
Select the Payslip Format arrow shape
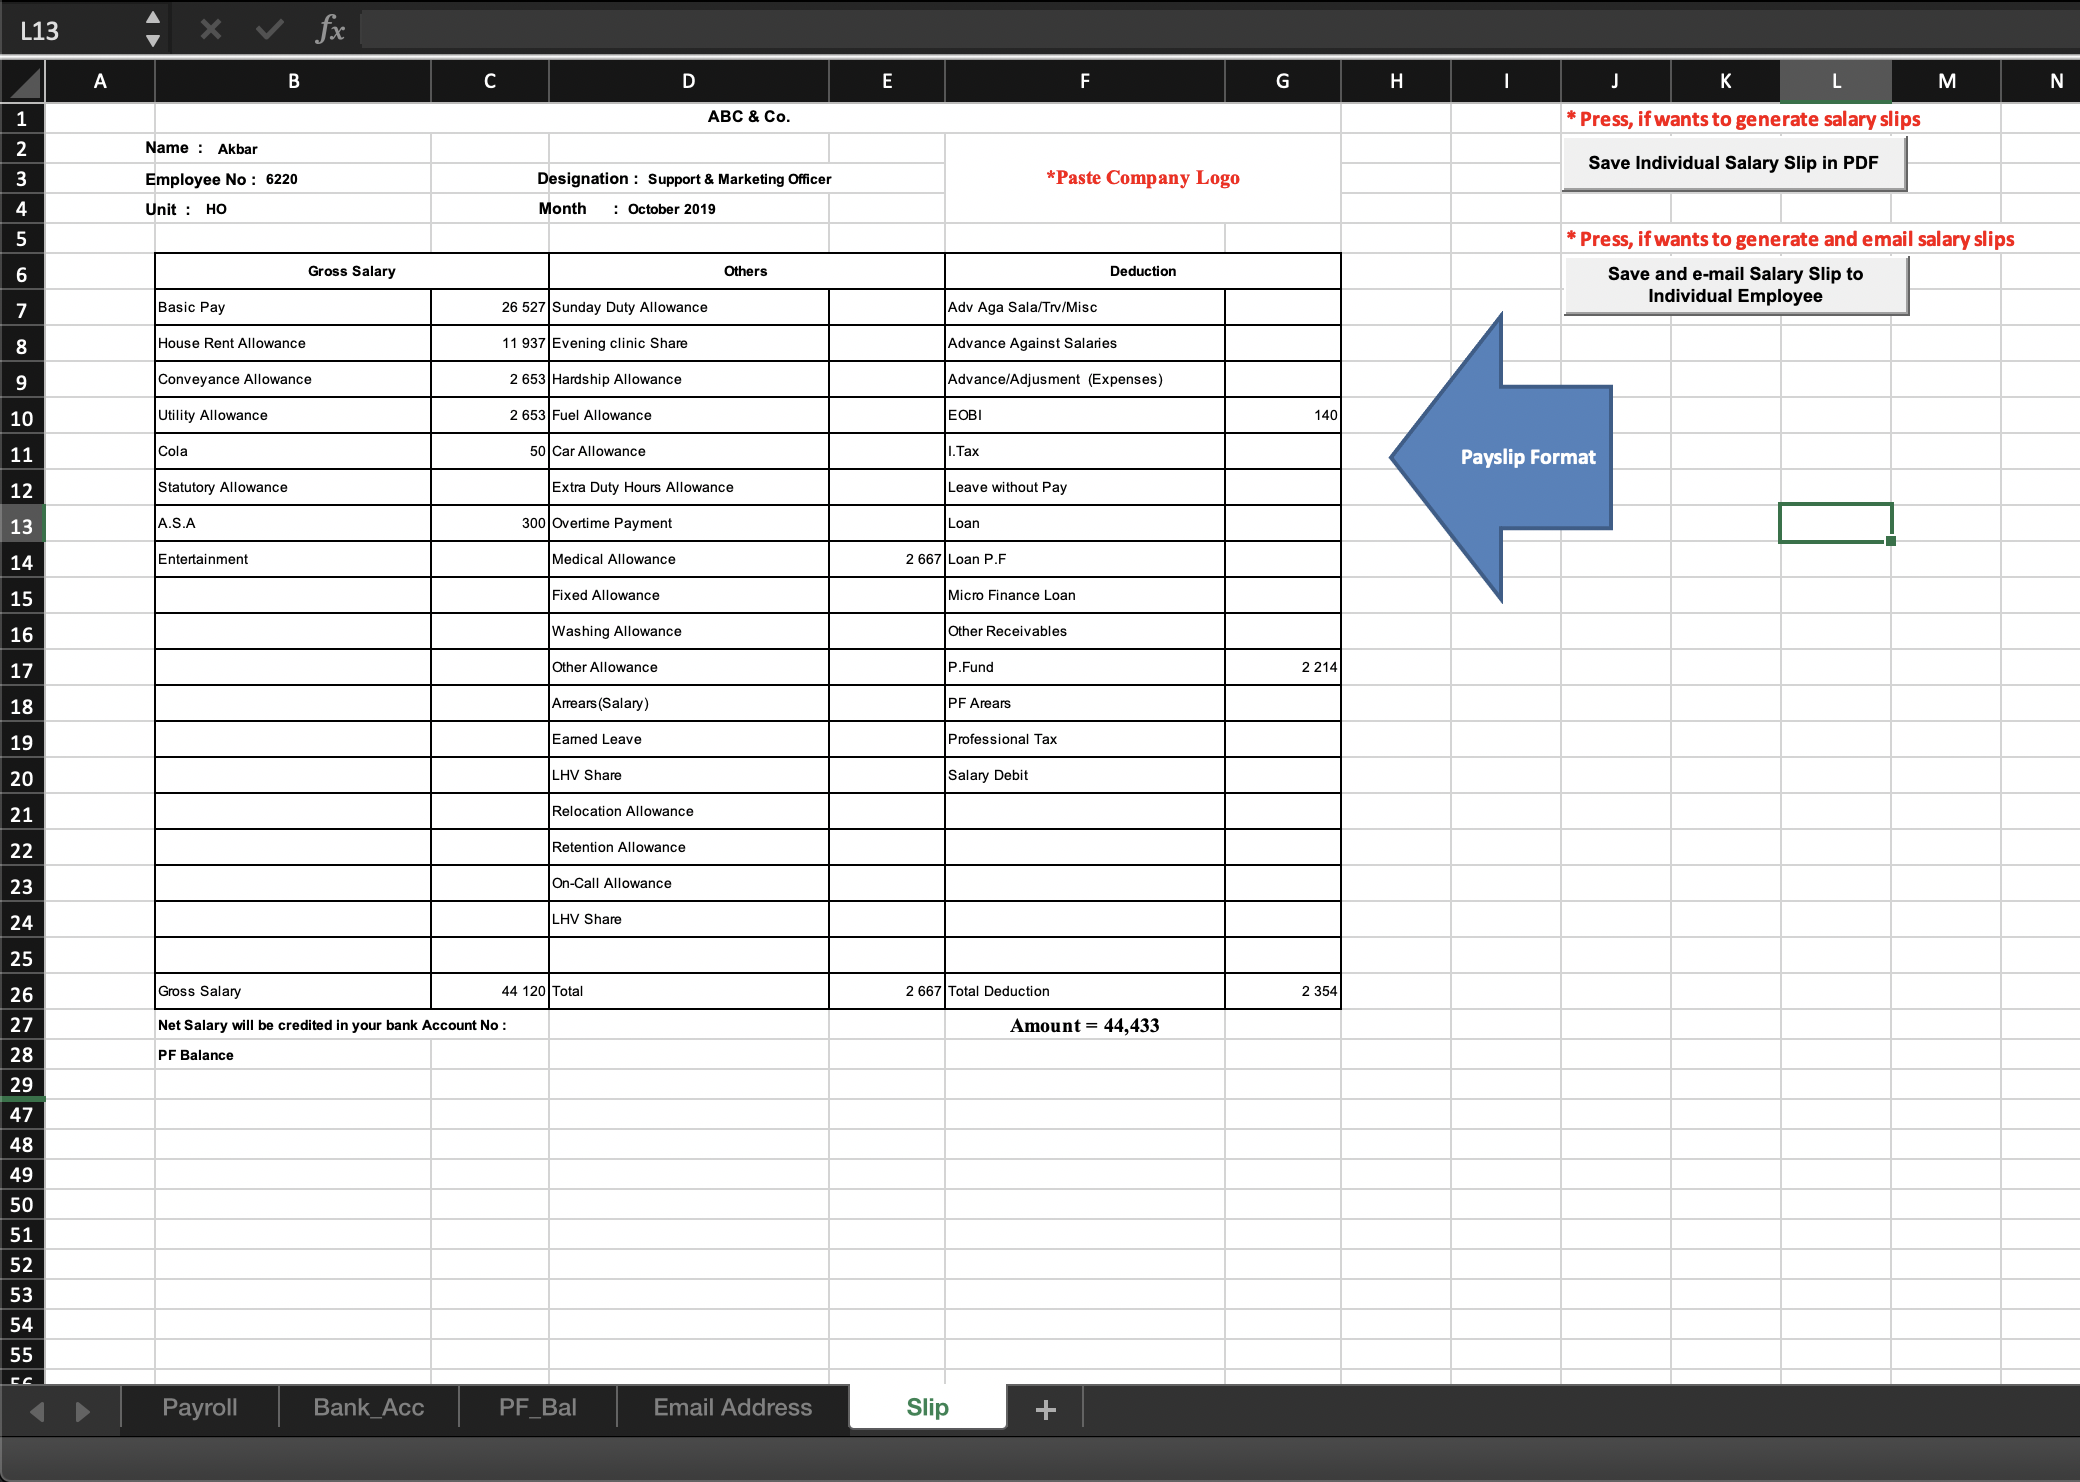click(x=1501, y=457)
